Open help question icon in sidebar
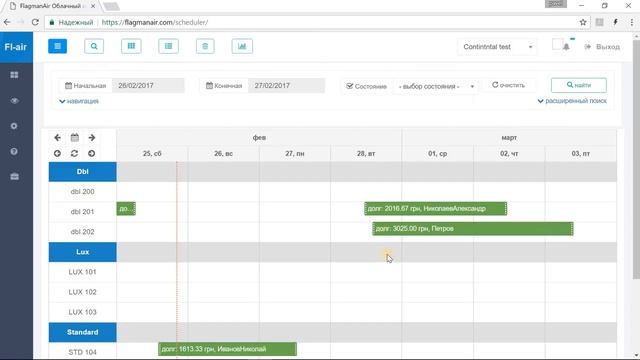Screen dimensions: 640x360 coord(14,151)
